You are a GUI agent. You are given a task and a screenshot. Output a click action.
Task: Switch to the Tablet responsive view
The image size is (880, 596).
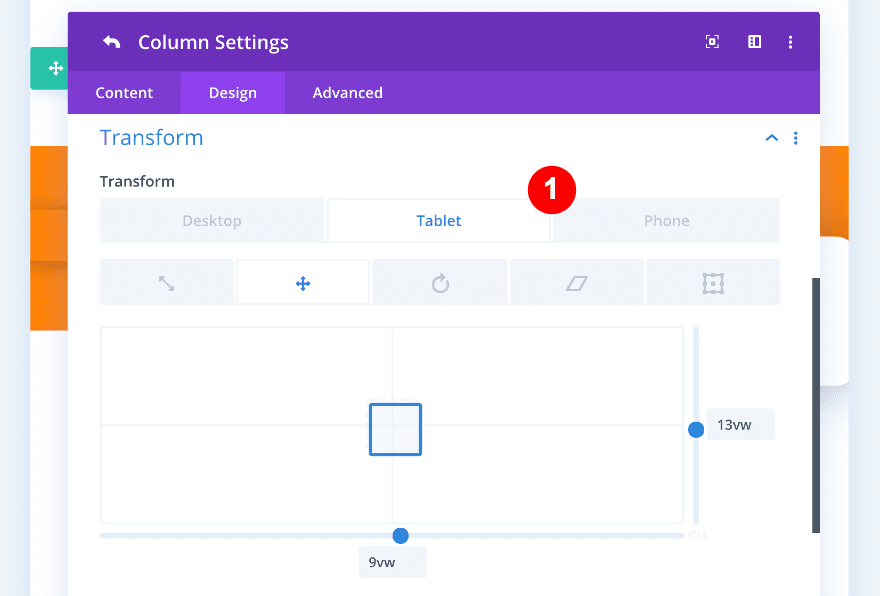(x=439, y=220)
